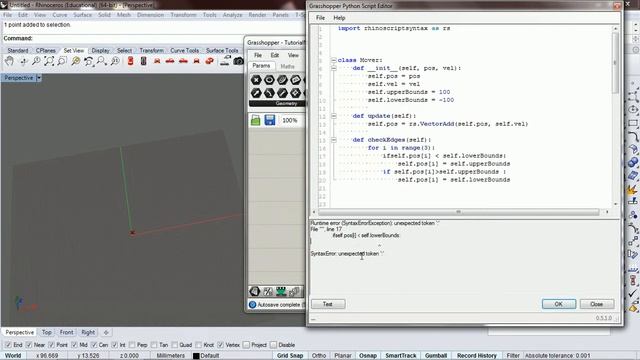The width and height of the screenshot is (640, 360).
Task: Toggle the Point osnap checkbox
Action: [x=51, y=345]
